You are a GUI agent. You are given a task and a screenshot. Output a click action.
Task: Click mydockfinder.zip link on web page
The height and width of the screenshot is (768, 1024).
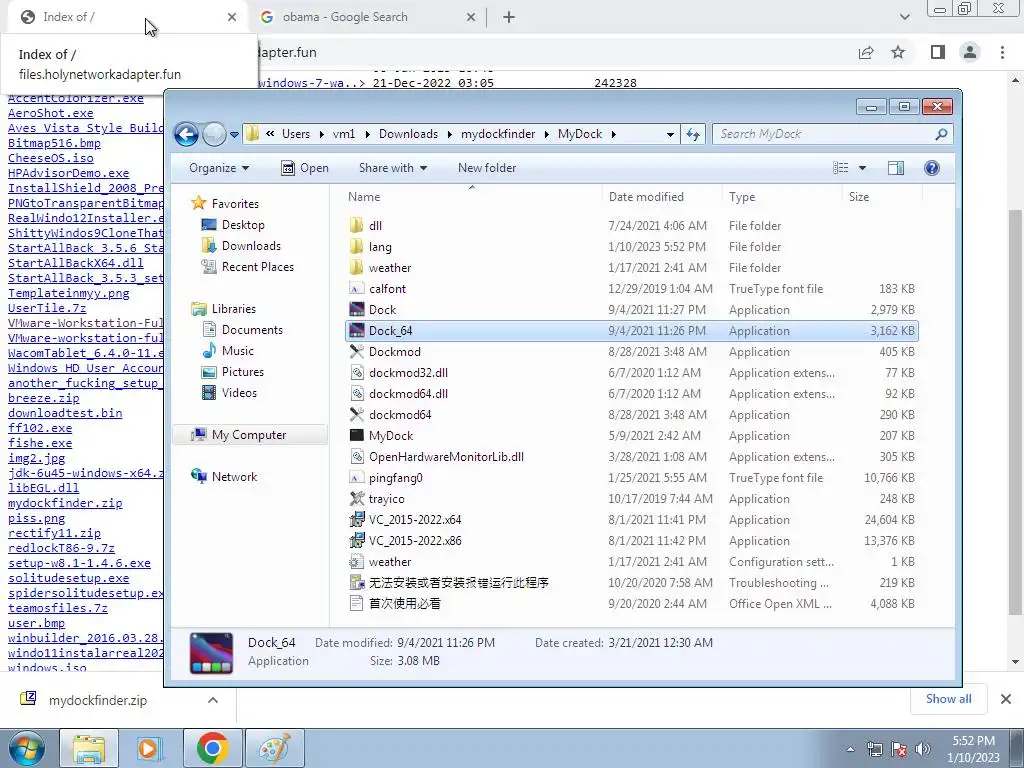coord(65,503)
